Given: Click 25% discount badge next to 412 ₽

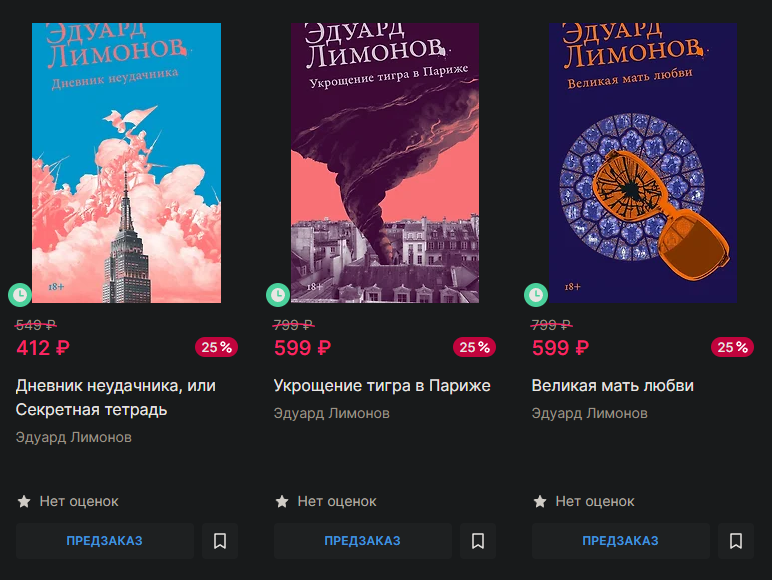Looking at the screenshot, I should coord(217,347).
